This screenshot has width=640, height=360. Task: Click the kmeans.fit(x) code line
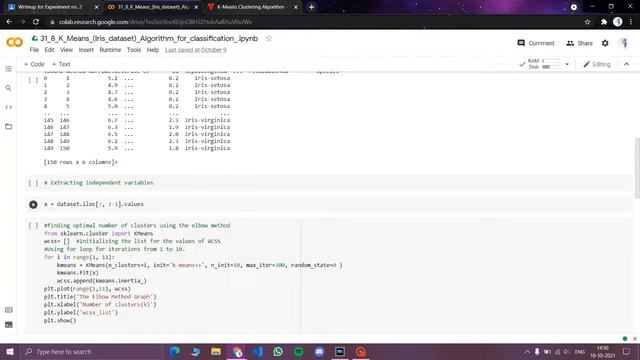[78, 273]
